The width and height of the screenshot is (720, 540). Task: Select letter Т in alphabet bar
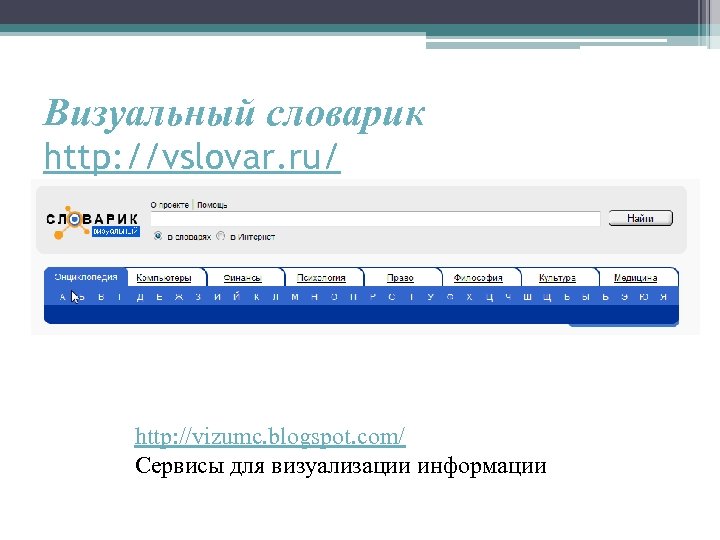pyautogui.click(x=411, y=297)
